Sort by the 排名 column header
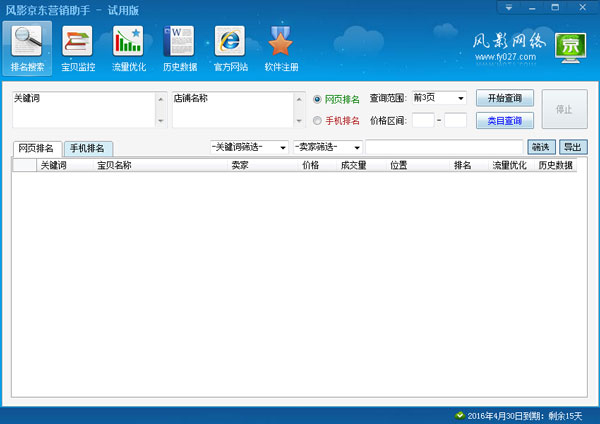This screenshot has width=600, height=424. [x=469, y=165]
